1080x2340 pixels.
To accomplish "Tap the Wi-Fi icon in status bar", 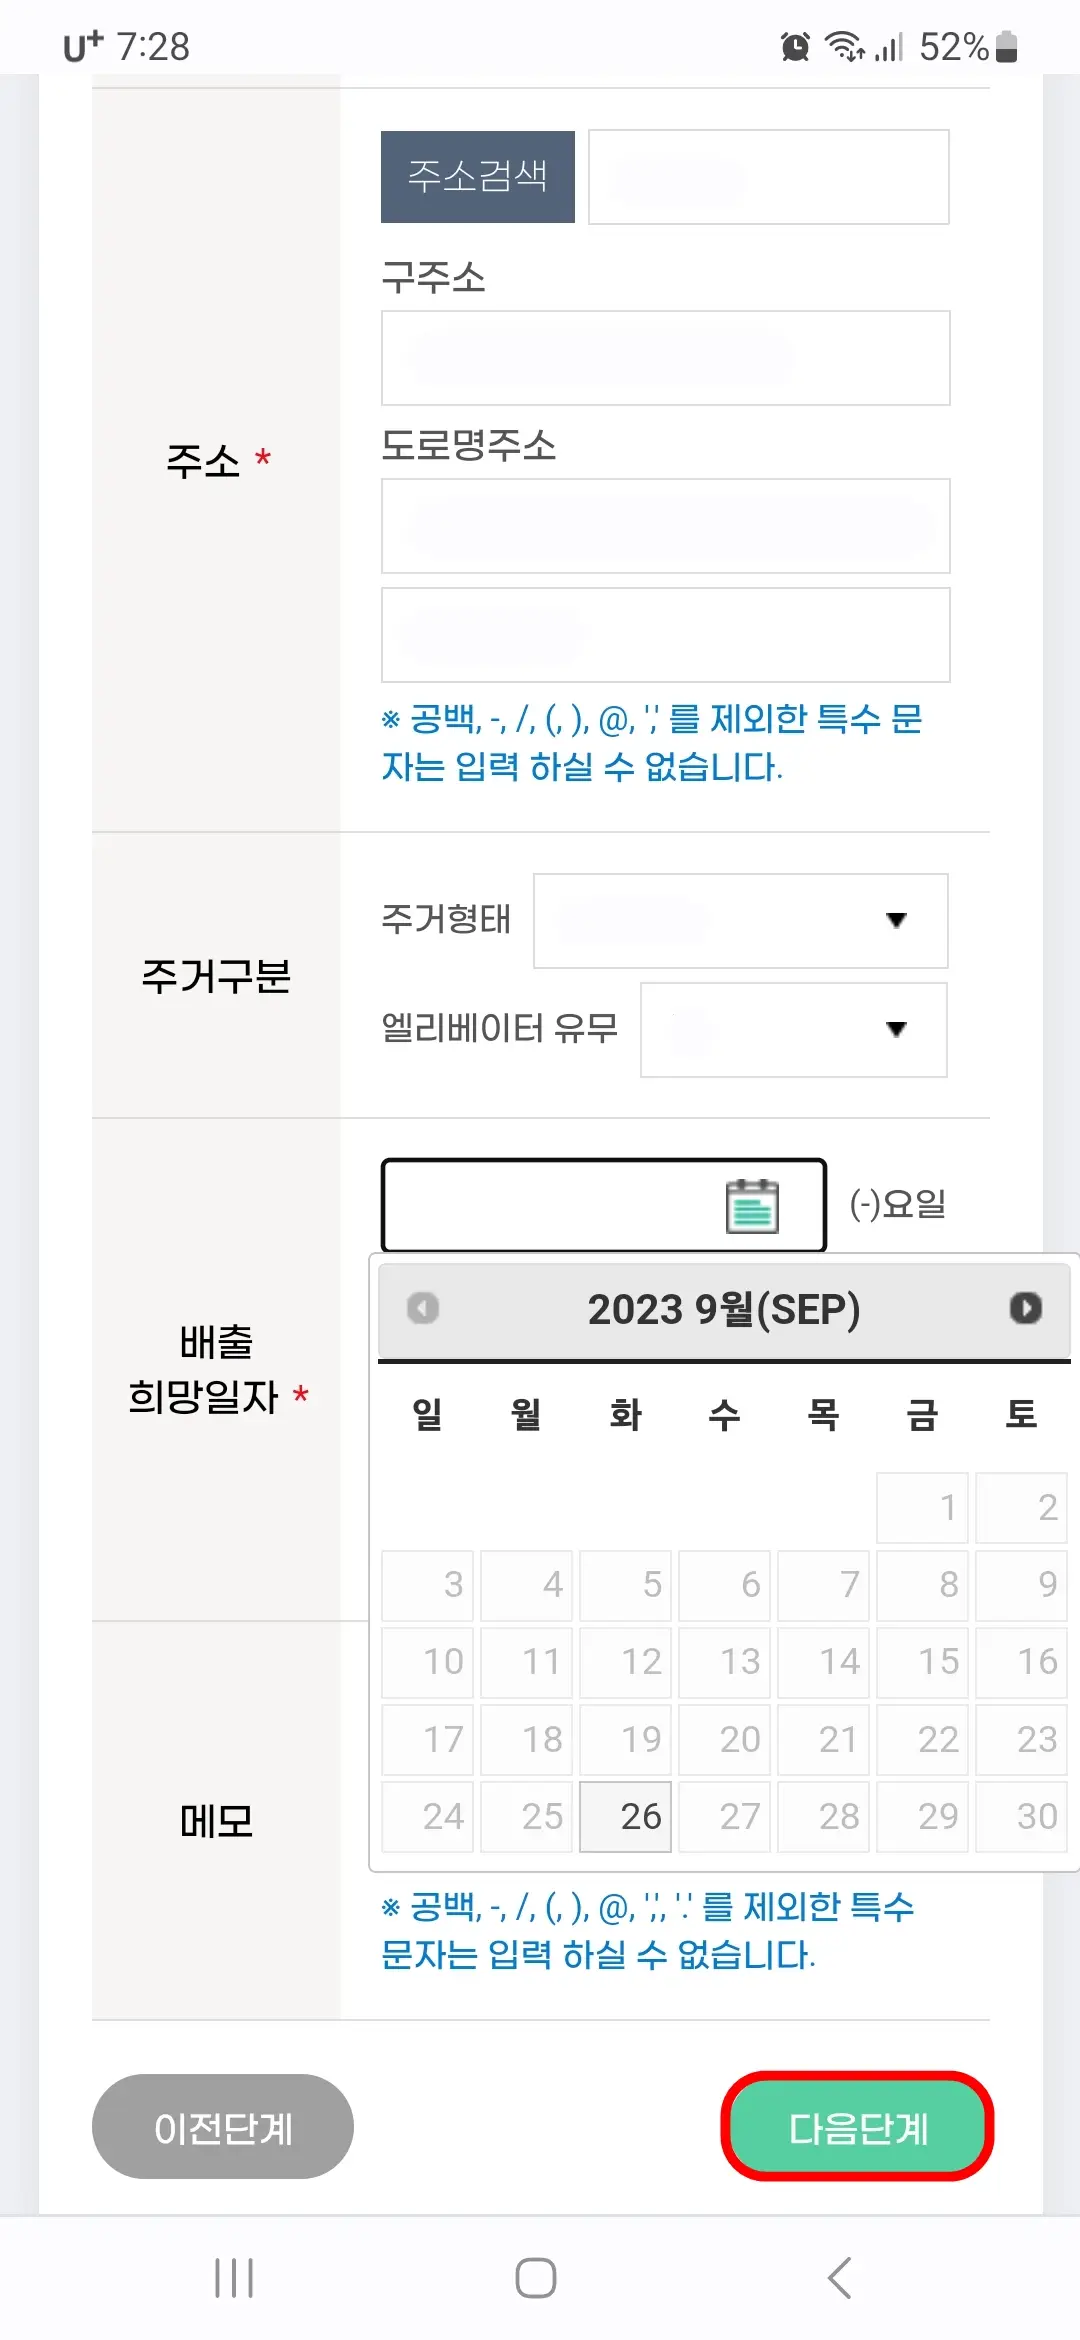I will point(845,45).
